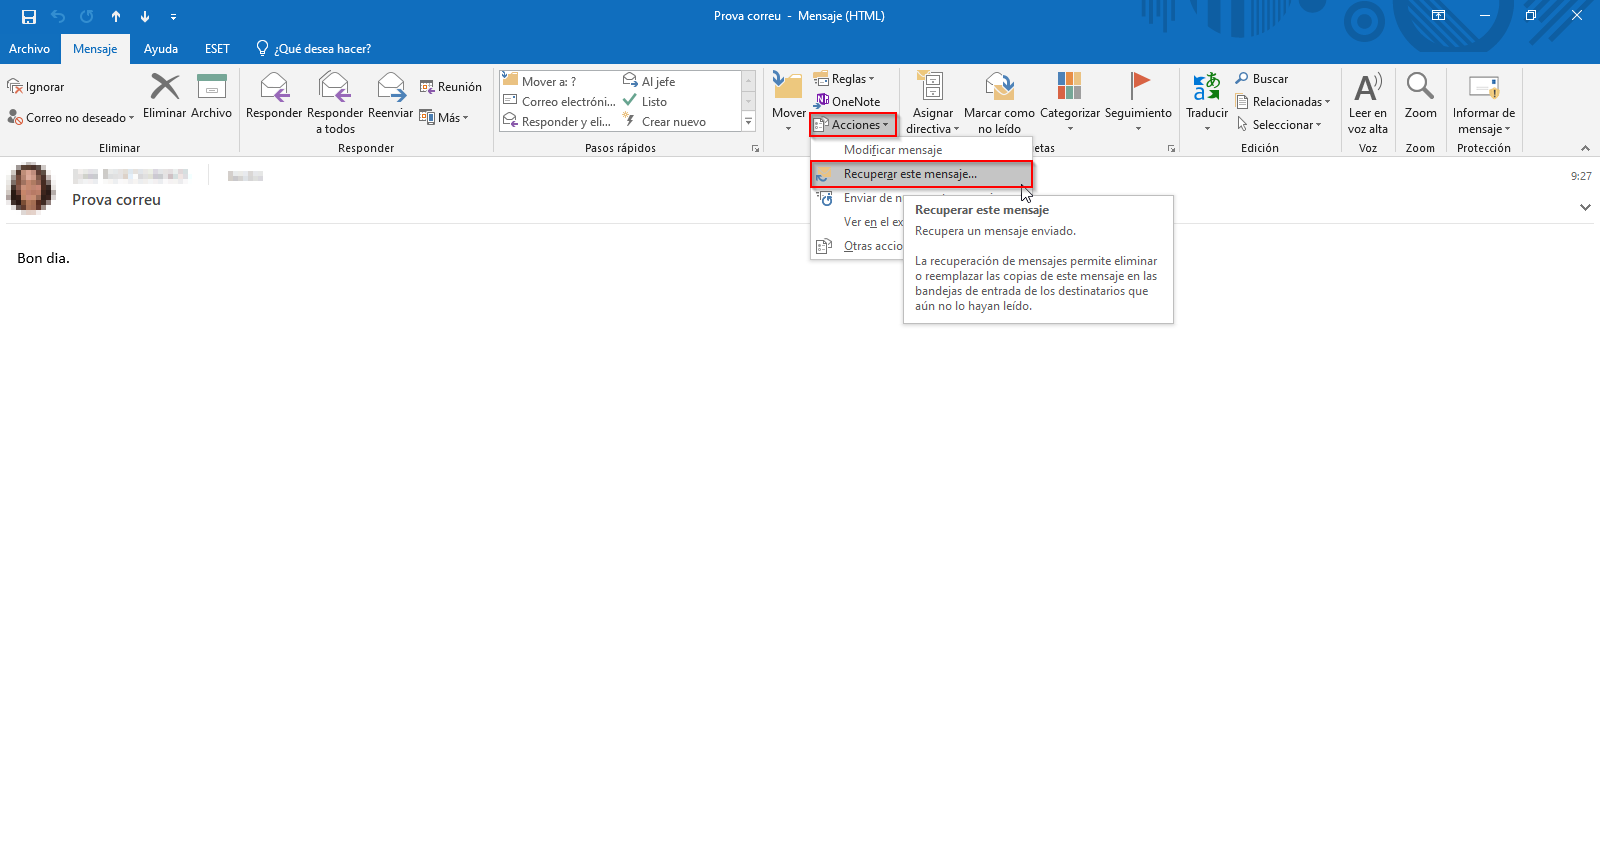Click the Save icon in title bar
Screen dimensions: 1600x858
pyautogui.click(x=29, y=16)
